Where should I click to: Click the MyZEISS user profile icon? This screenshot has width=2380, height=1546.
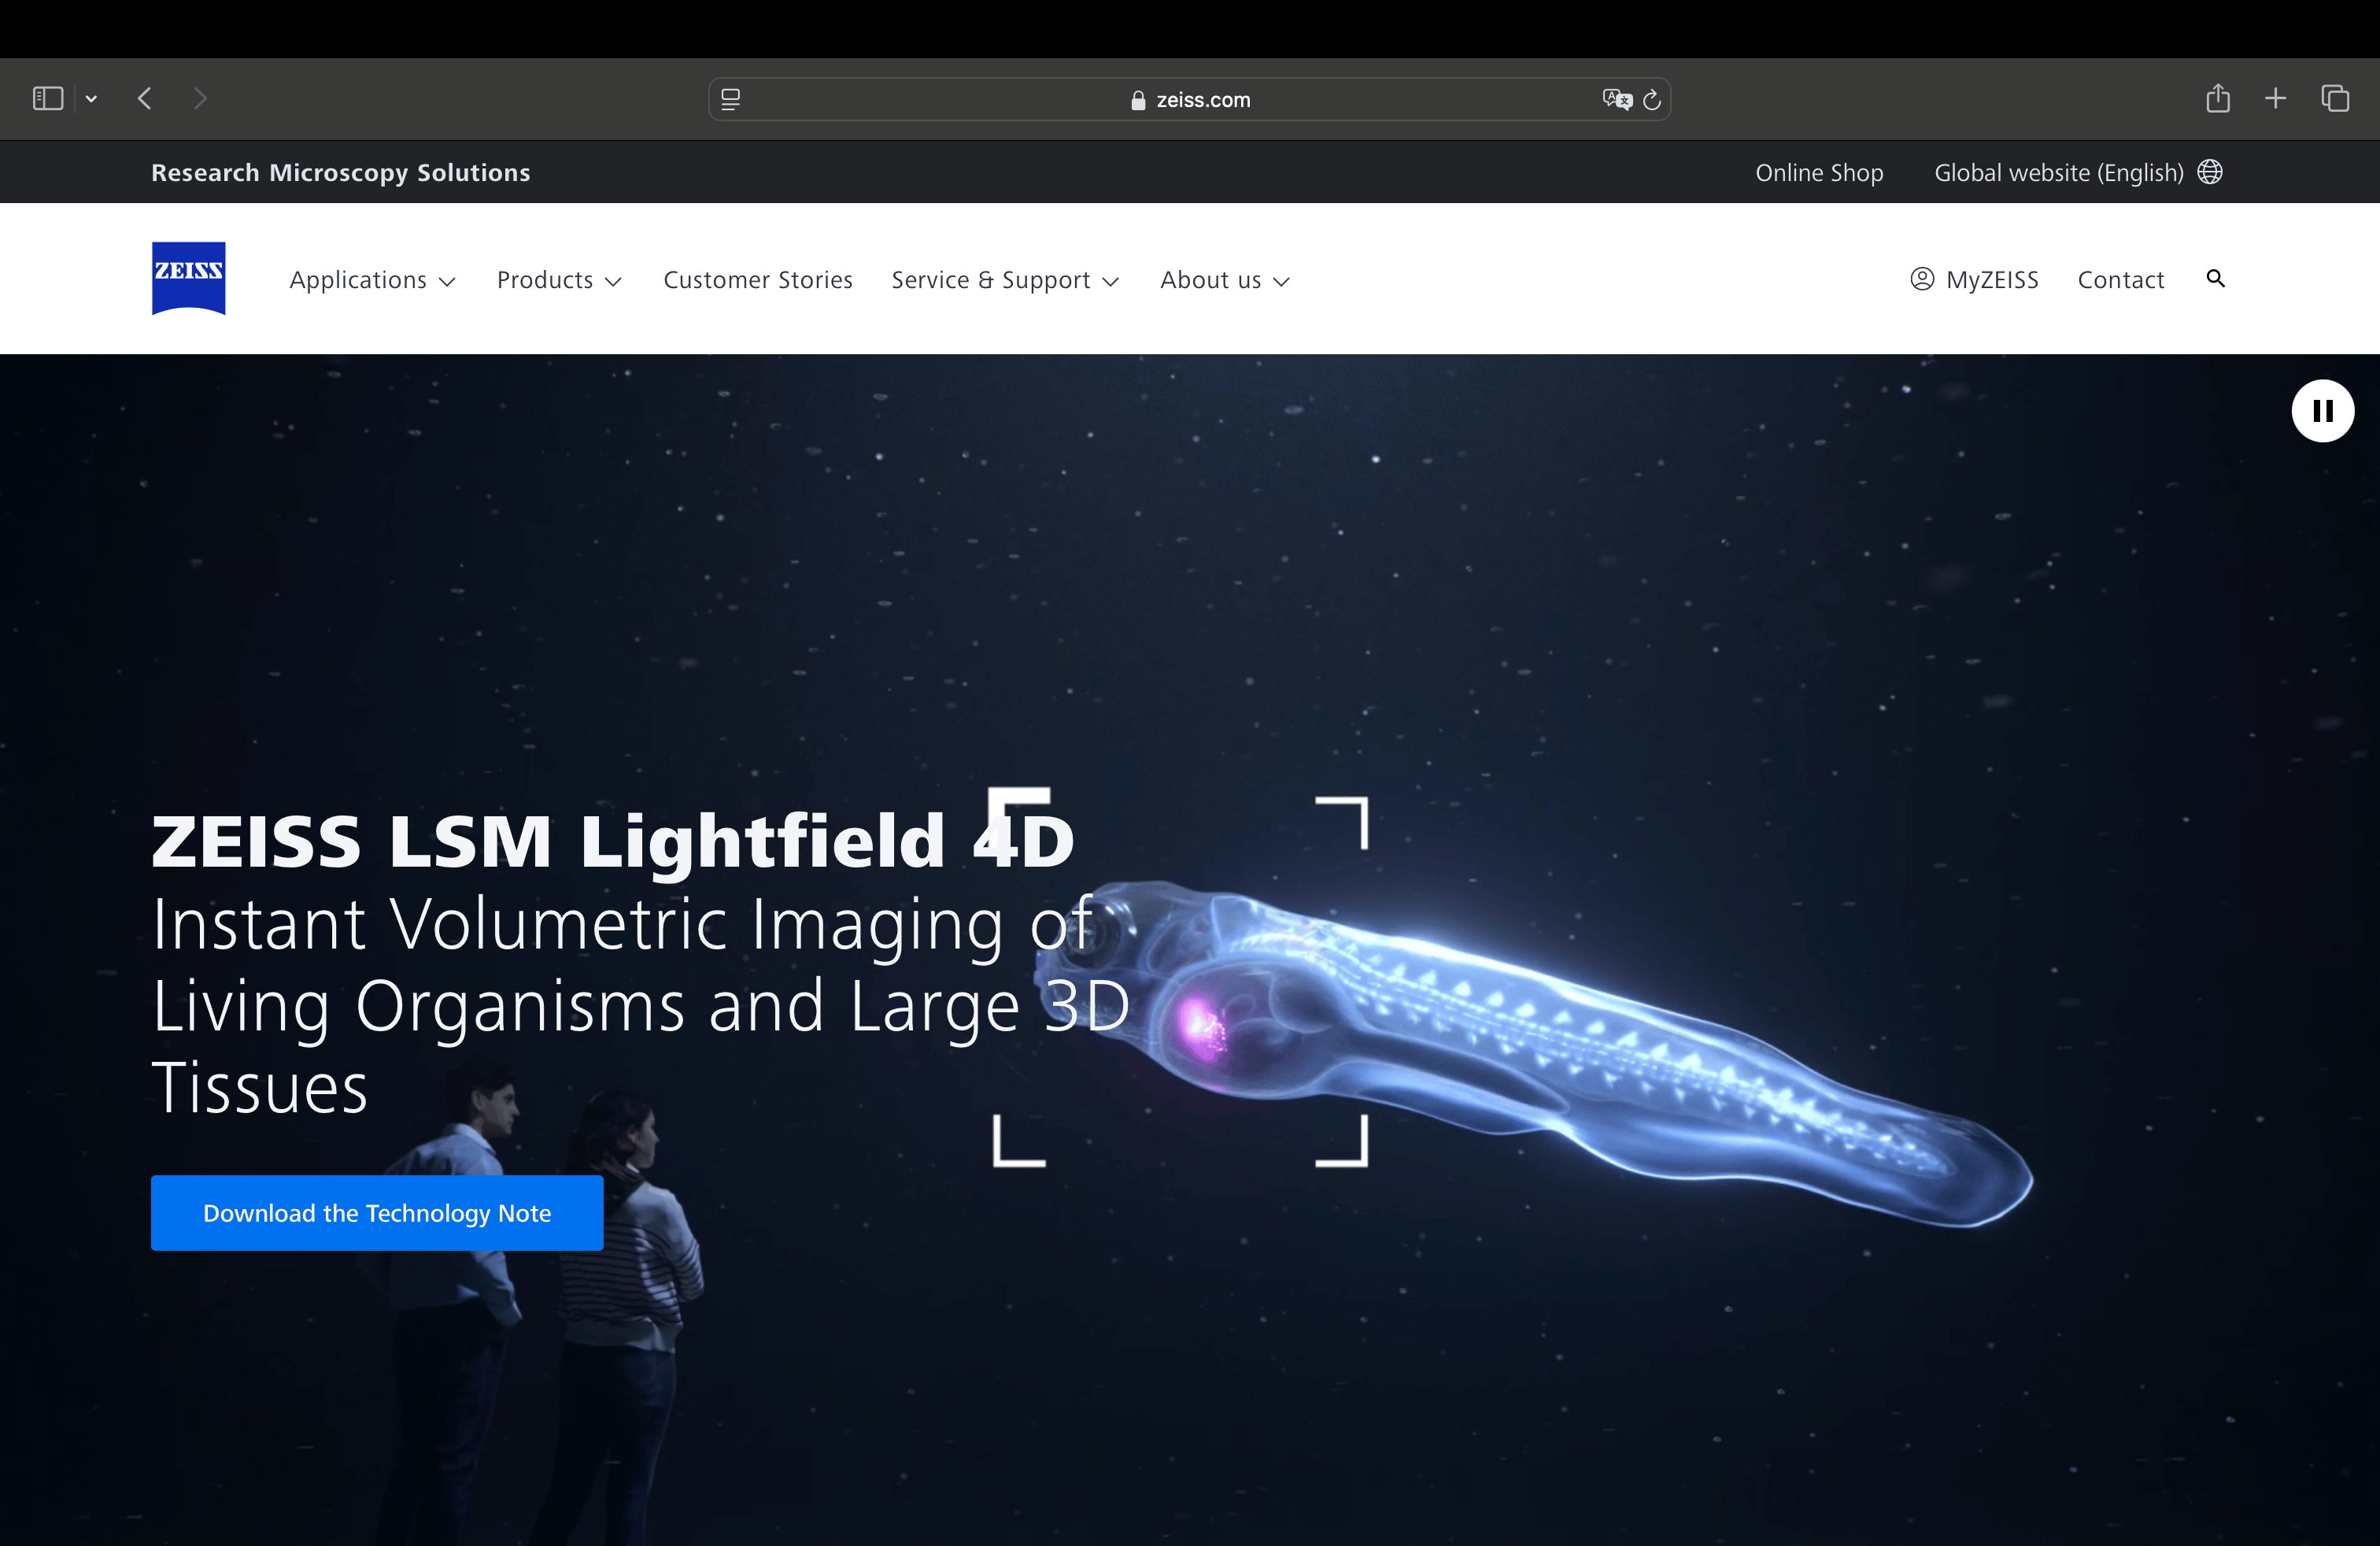[1922, 279]
